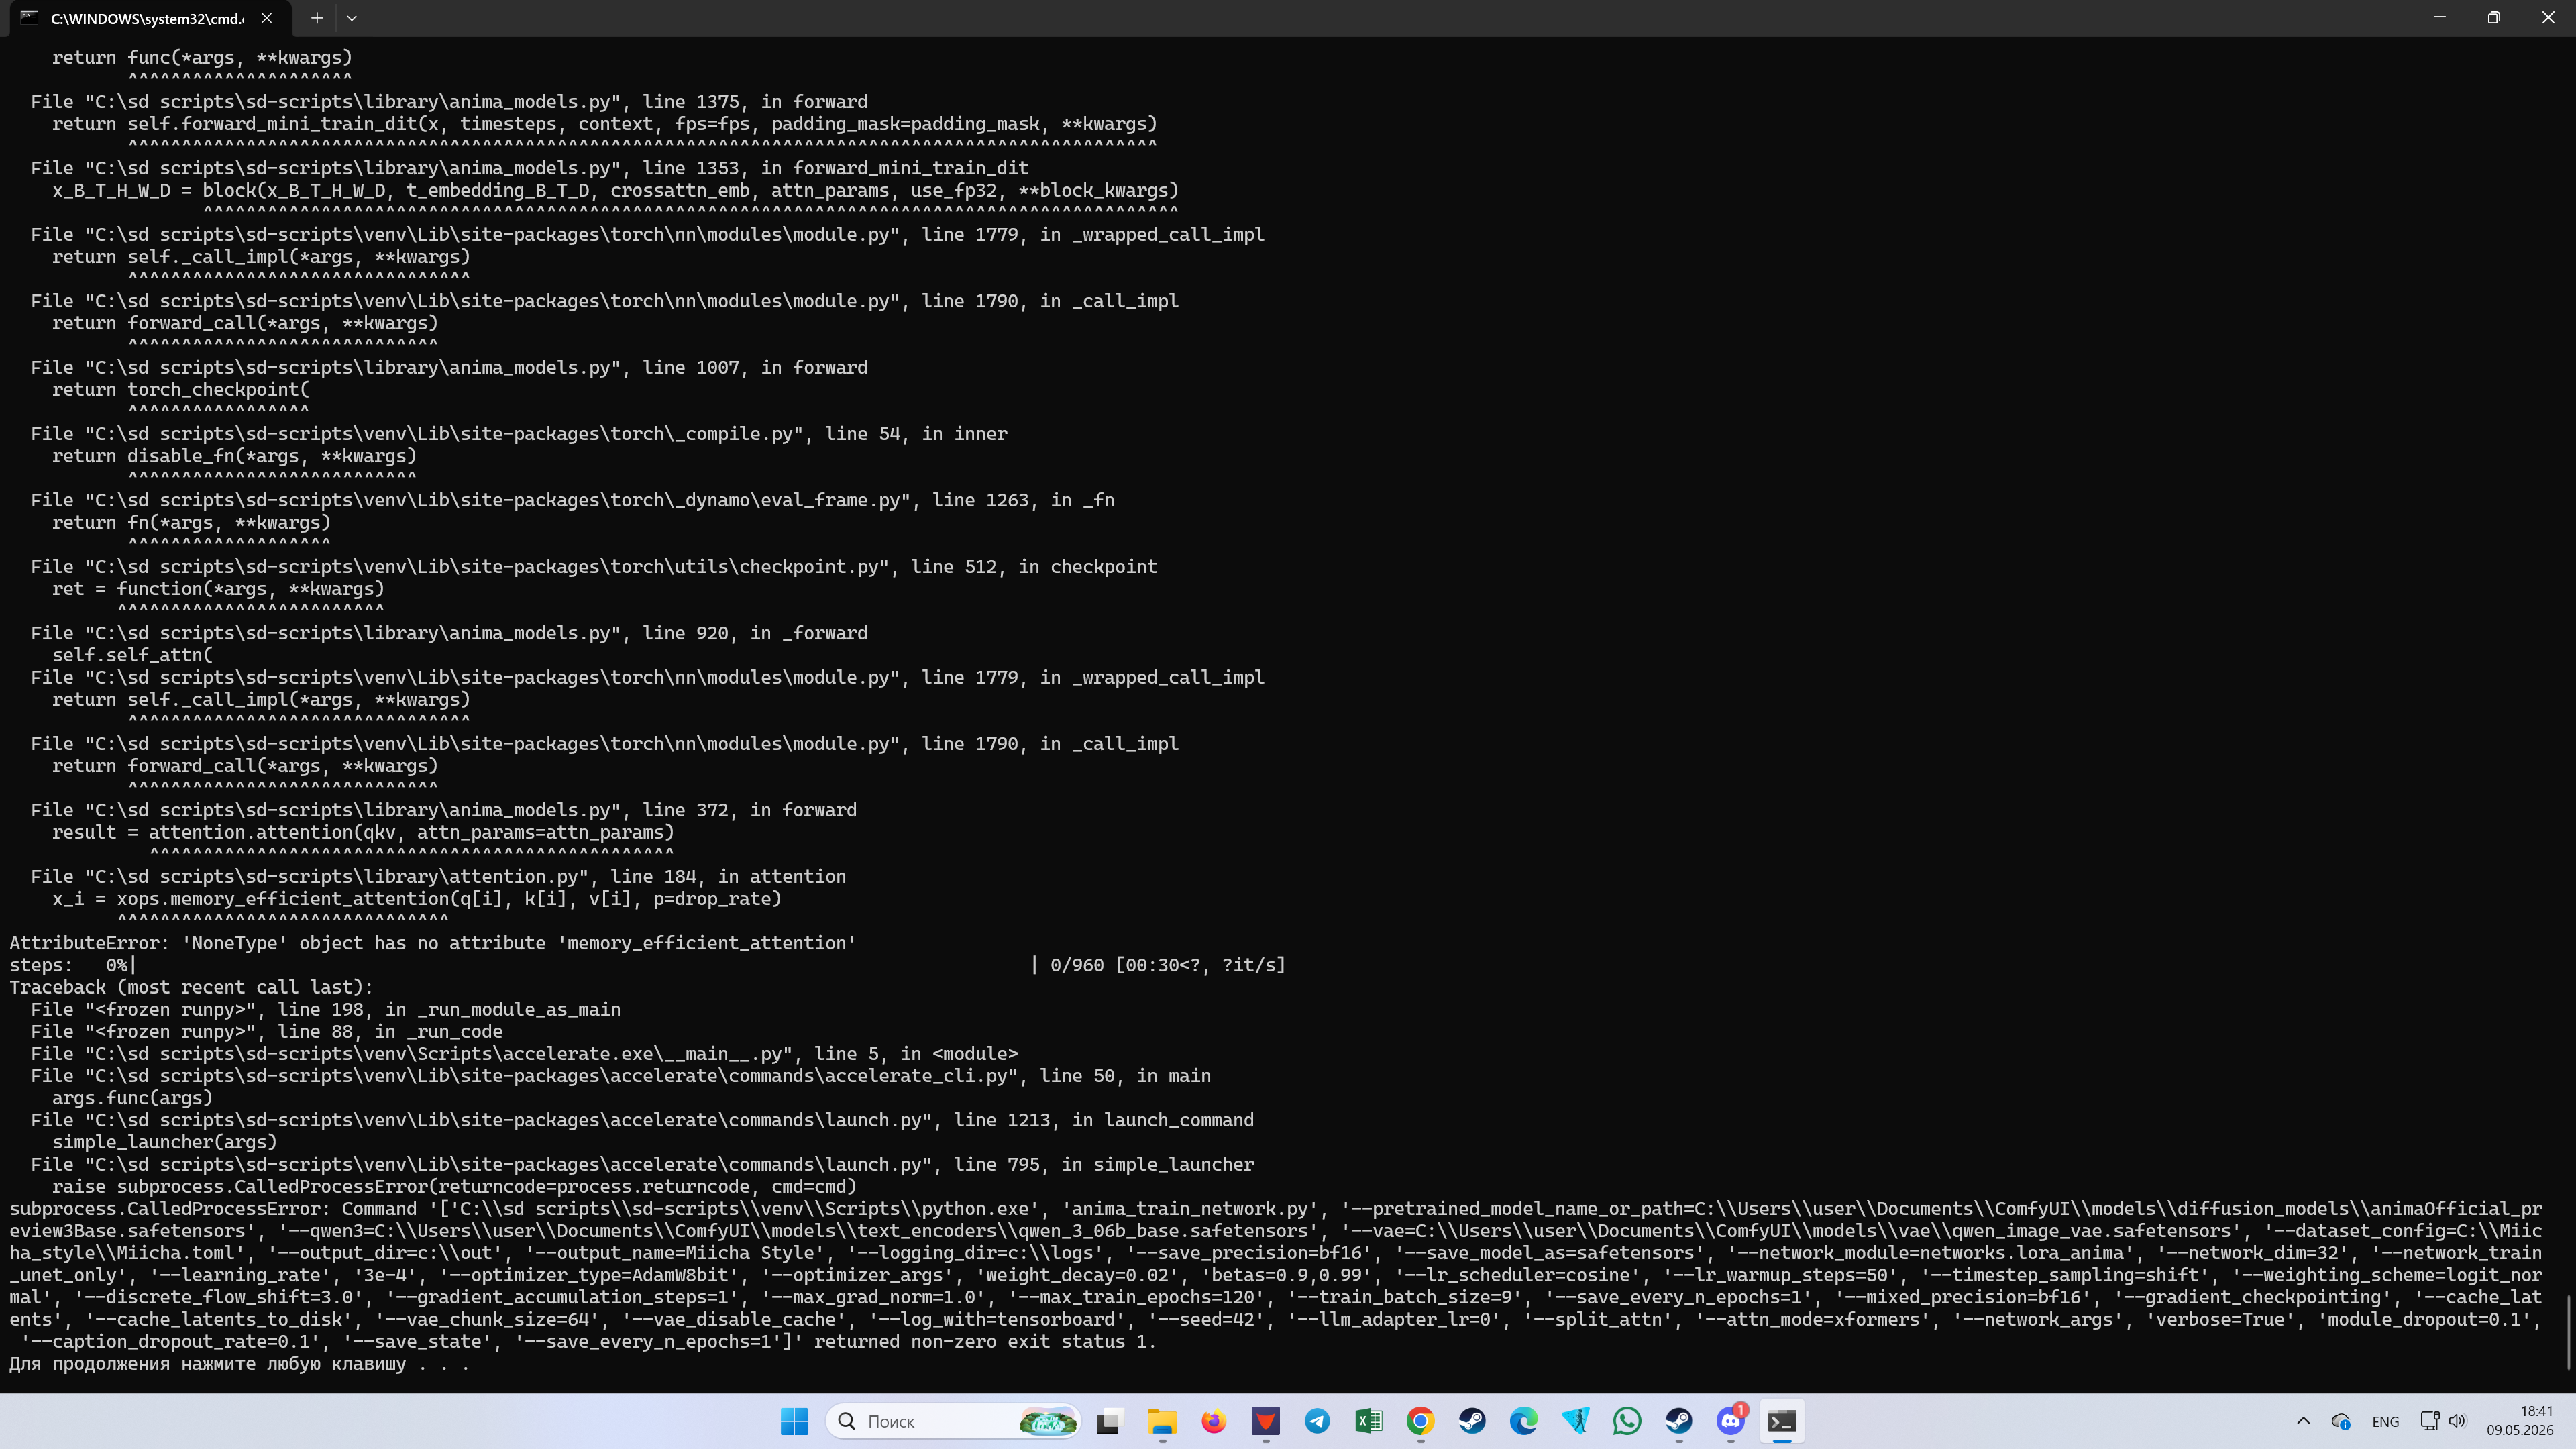Click the 'return torch_checkpoint(' code line

[180, 390]
